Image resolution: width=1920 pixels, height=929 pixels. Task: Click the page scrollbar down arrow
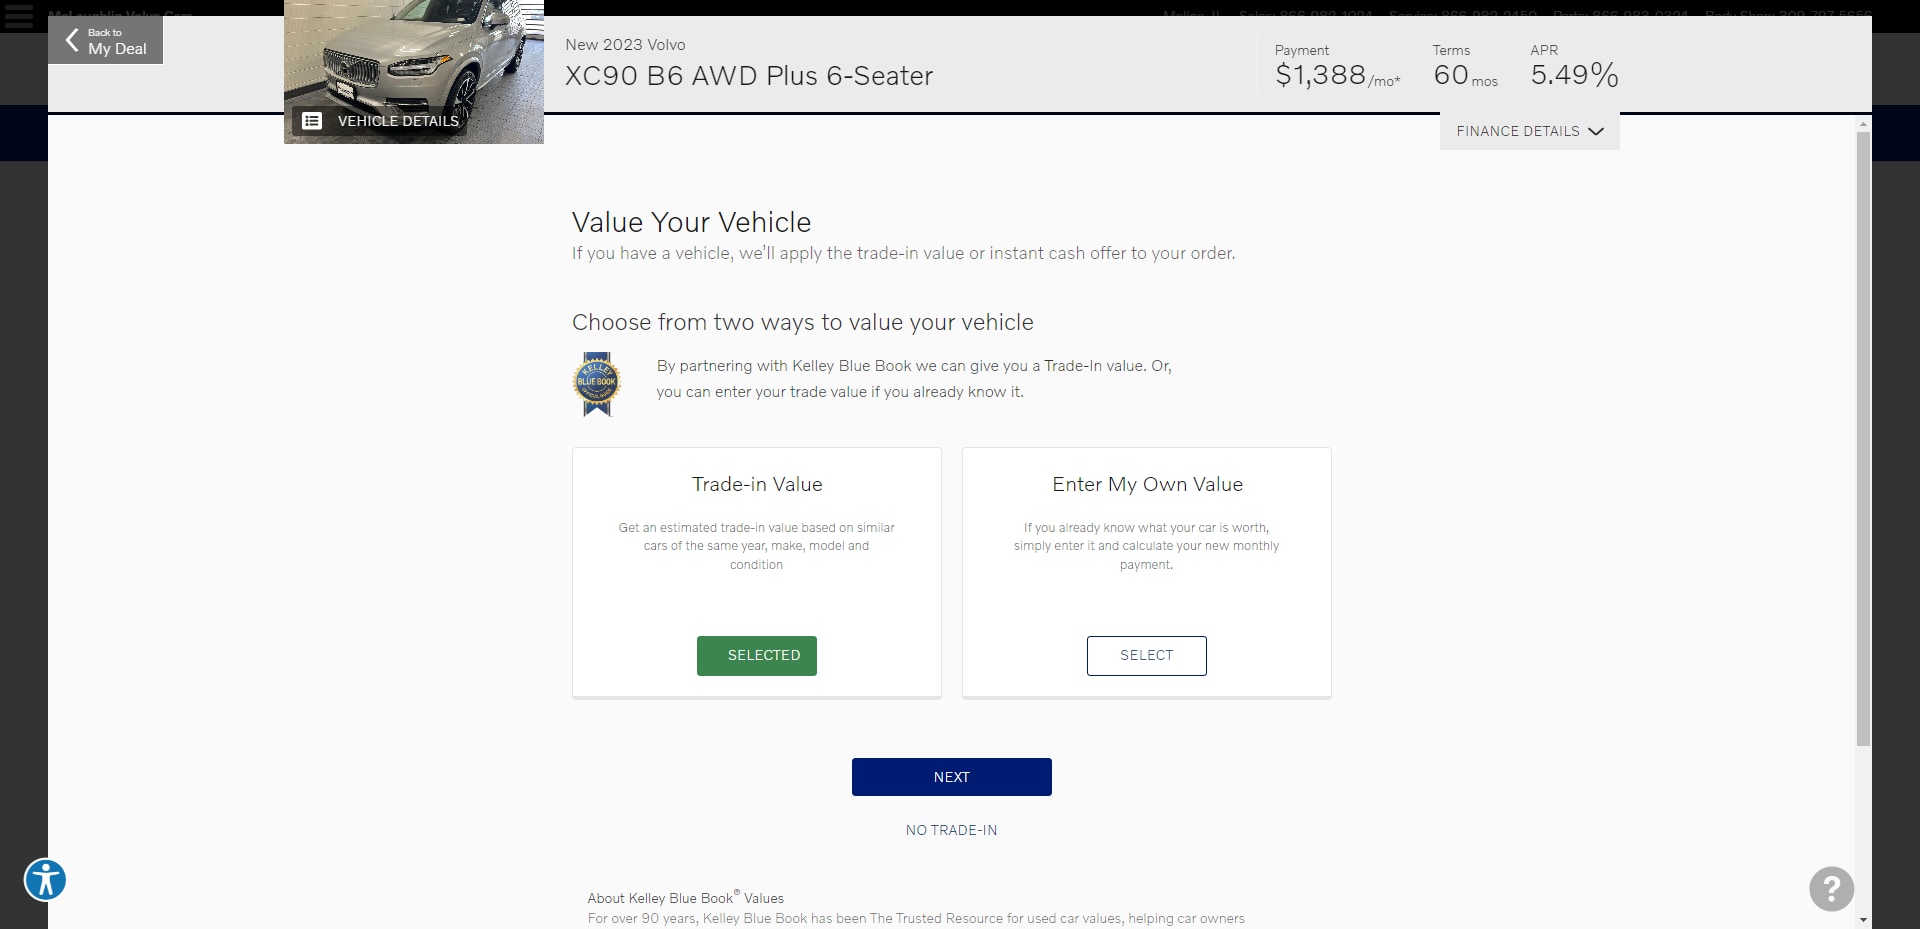point(1863,919)
